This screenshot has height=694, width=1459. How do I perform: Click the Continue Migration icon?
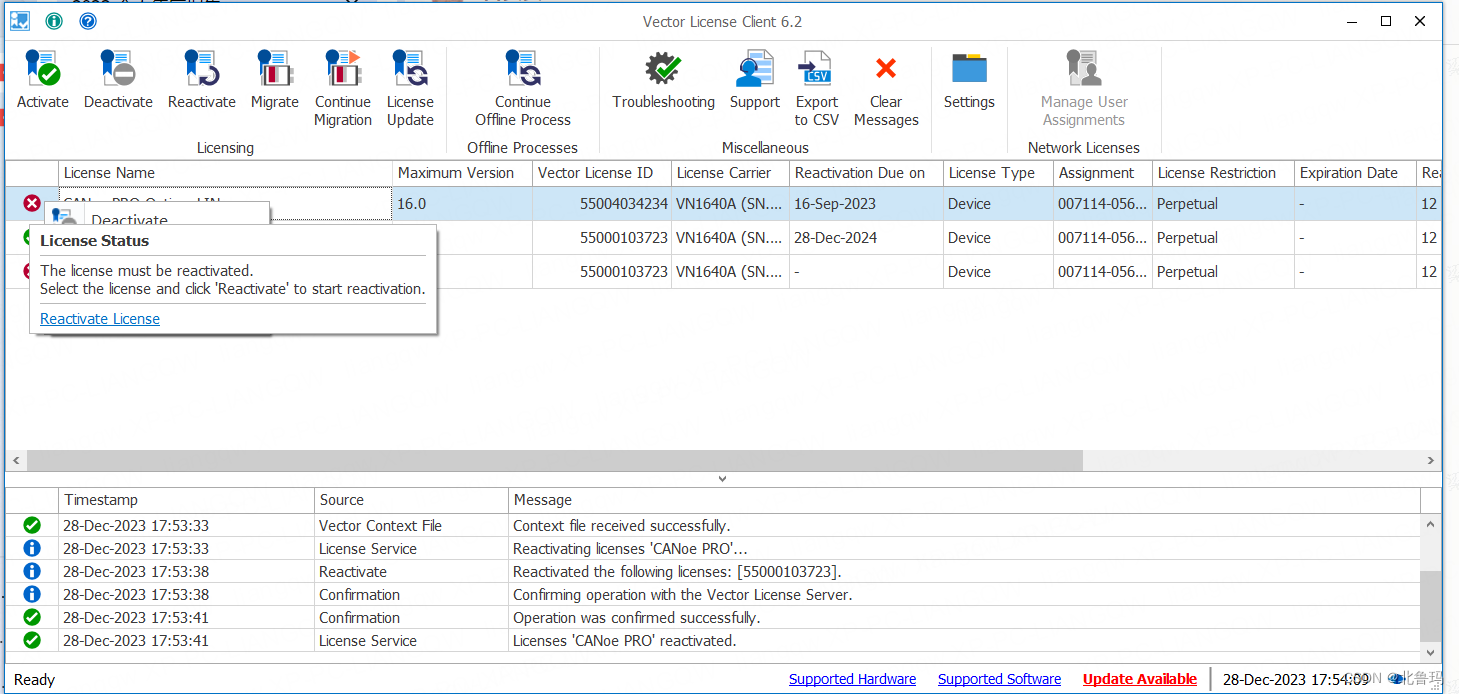click(343, 78)
